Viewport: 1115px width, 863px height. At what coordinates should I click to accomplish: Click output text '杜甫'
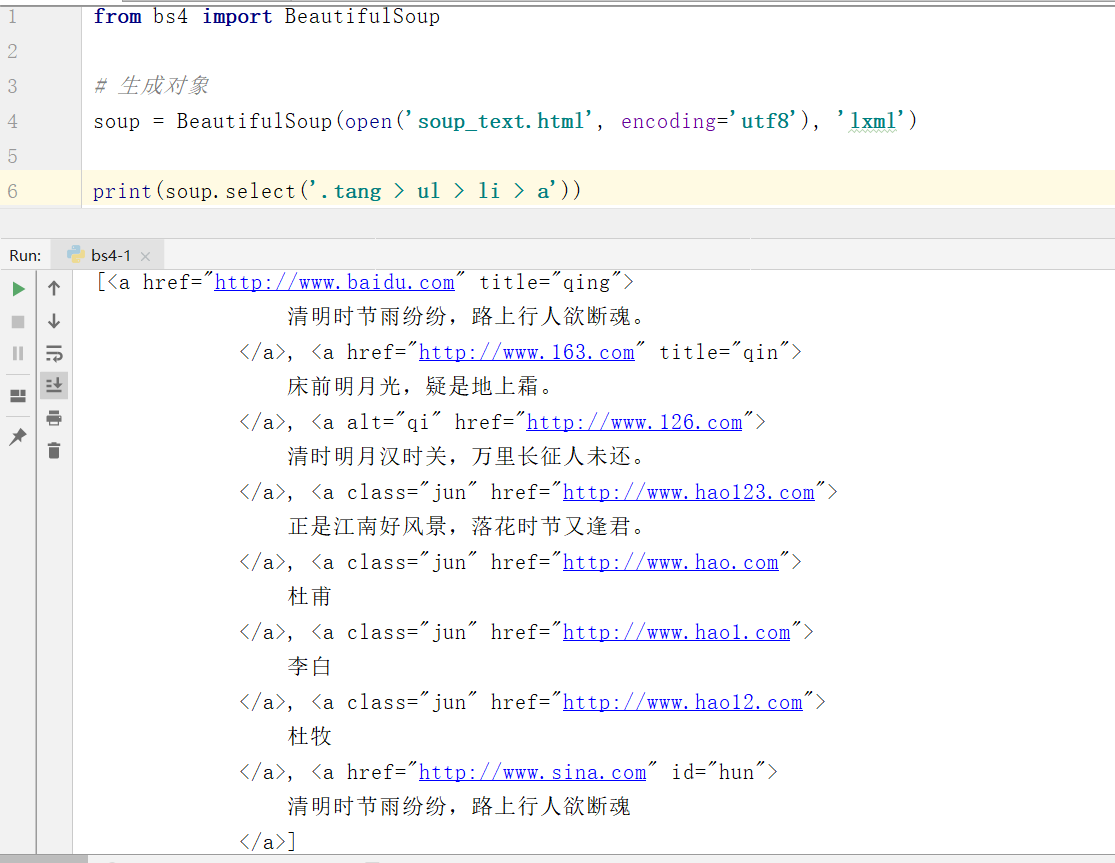coord(309,596)
